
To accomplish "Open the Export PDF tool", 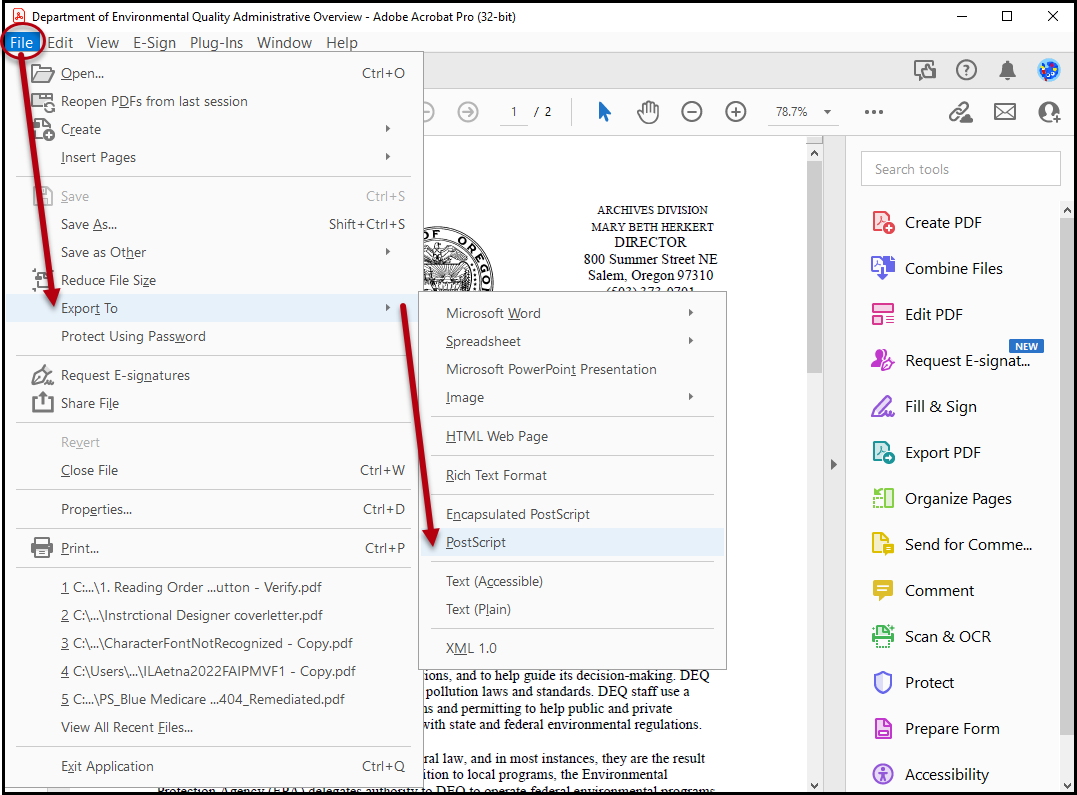I will (927, 453).
